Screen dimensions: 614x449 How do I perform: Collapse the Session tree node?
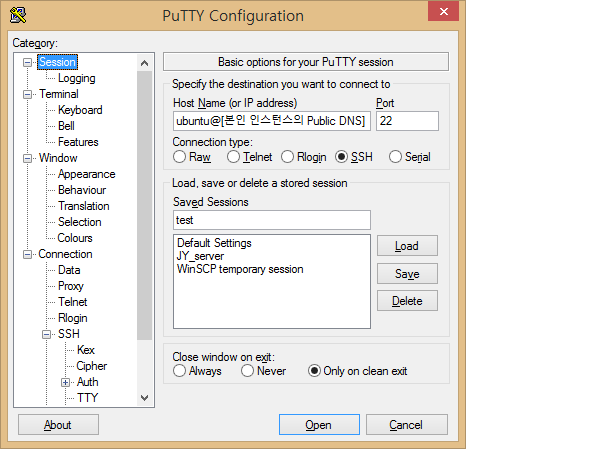pos(27,62)
